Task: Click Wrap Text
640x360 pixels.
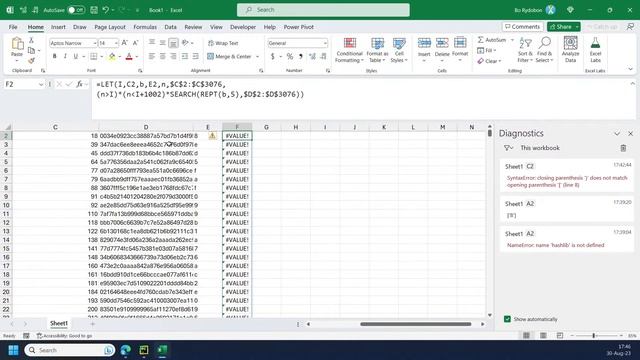Action: pos(223,43)
